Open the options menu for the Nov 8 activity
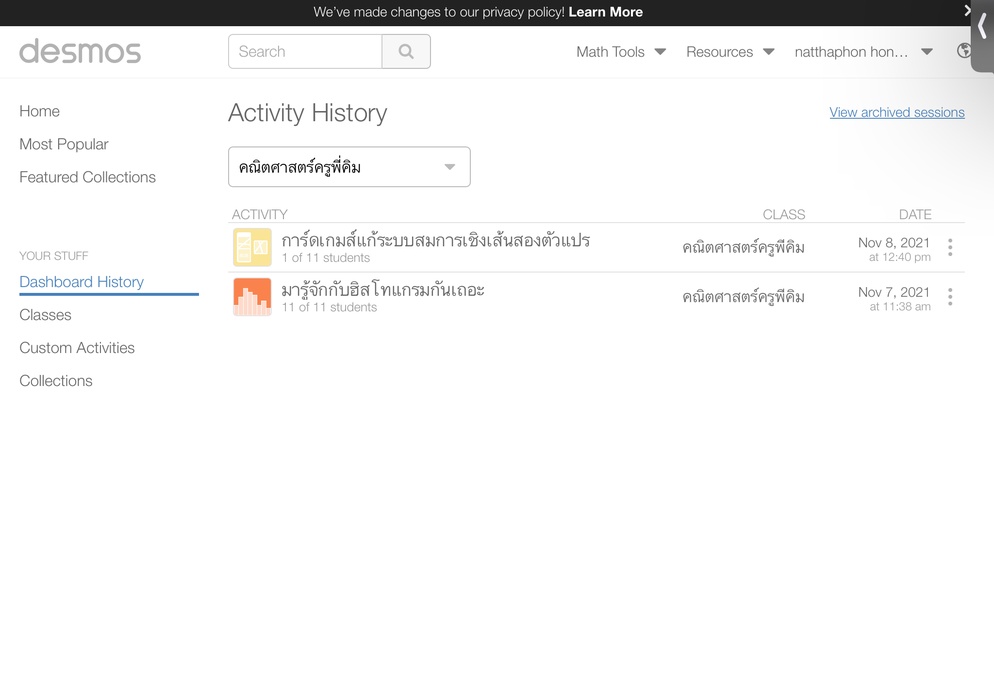The image size is (994, 676). point(950,247)
